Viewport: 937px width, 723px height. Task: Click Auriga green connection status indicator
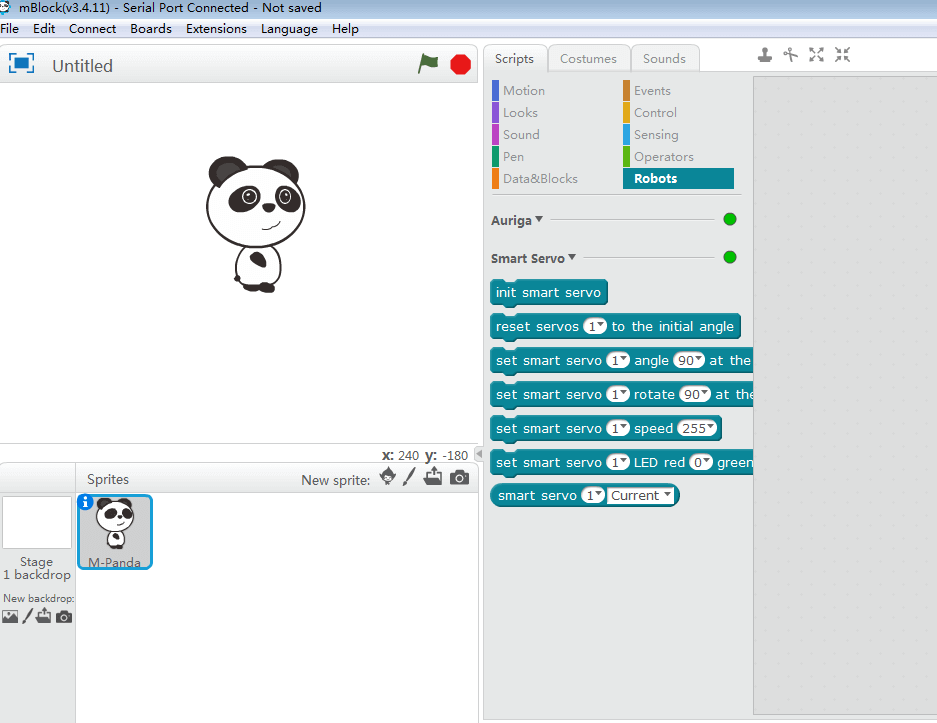[730, 219]
